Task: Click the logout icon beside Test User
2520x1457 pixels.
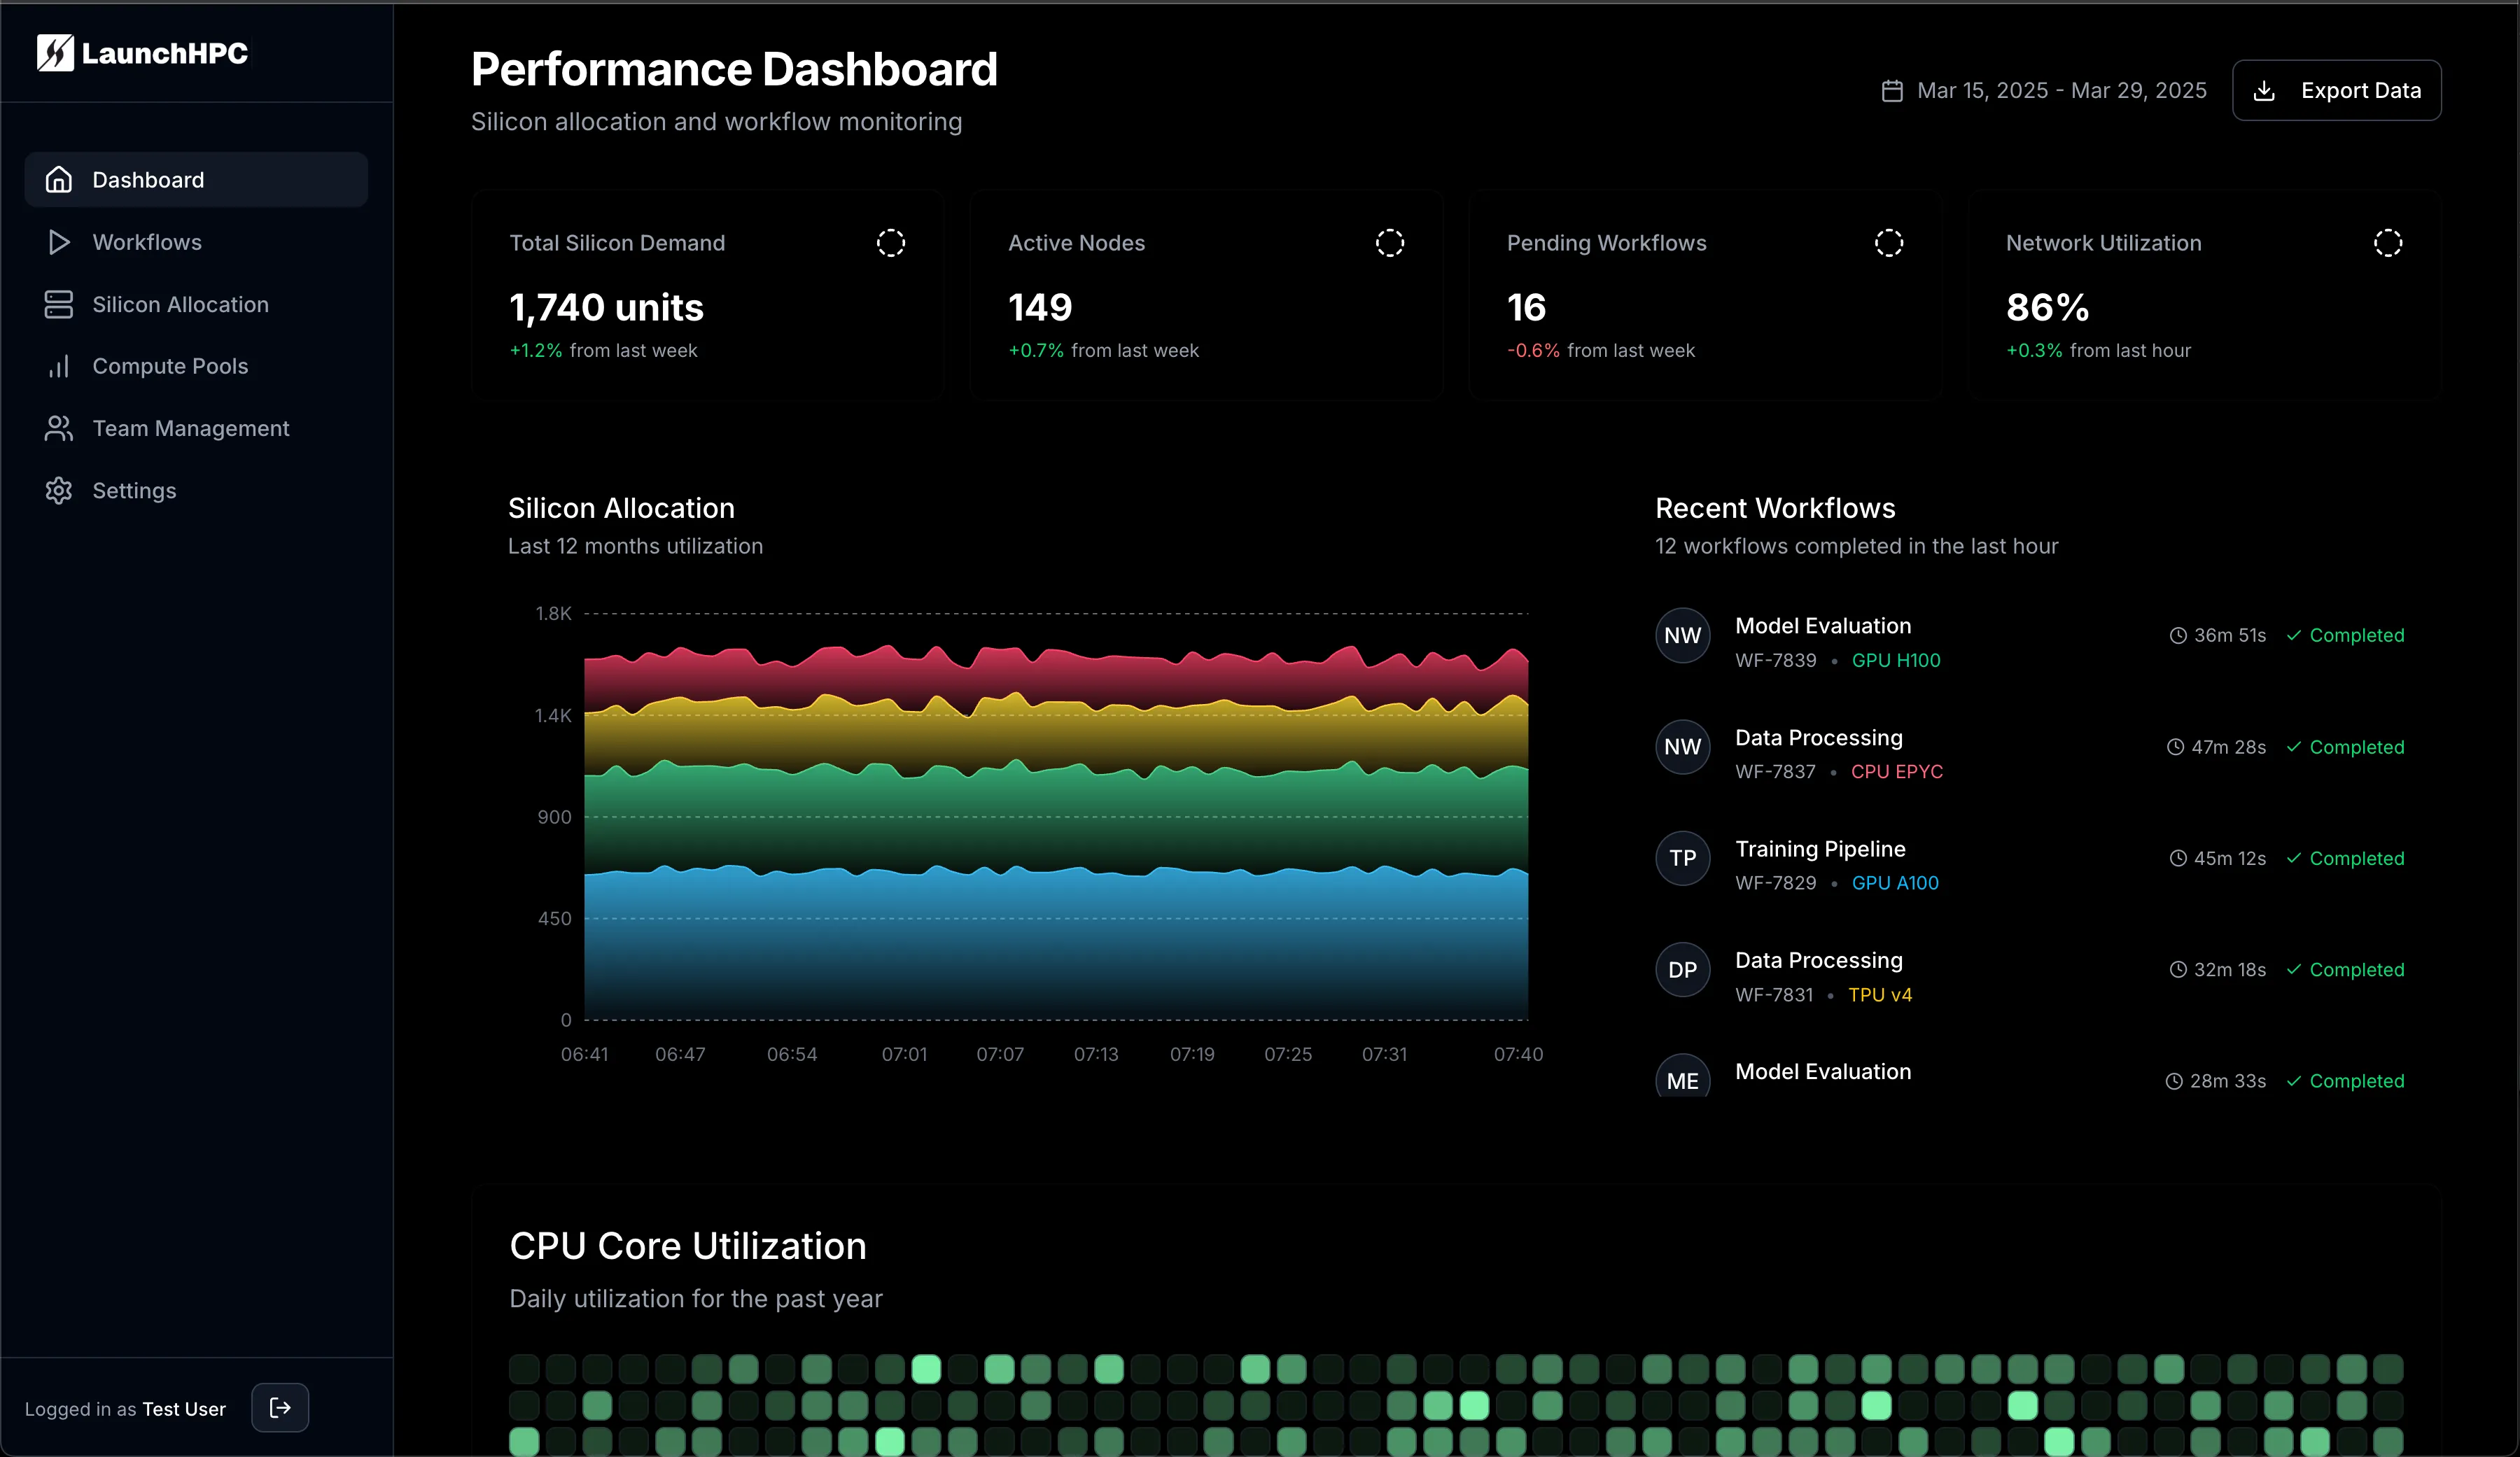Action: (279, 1408)
